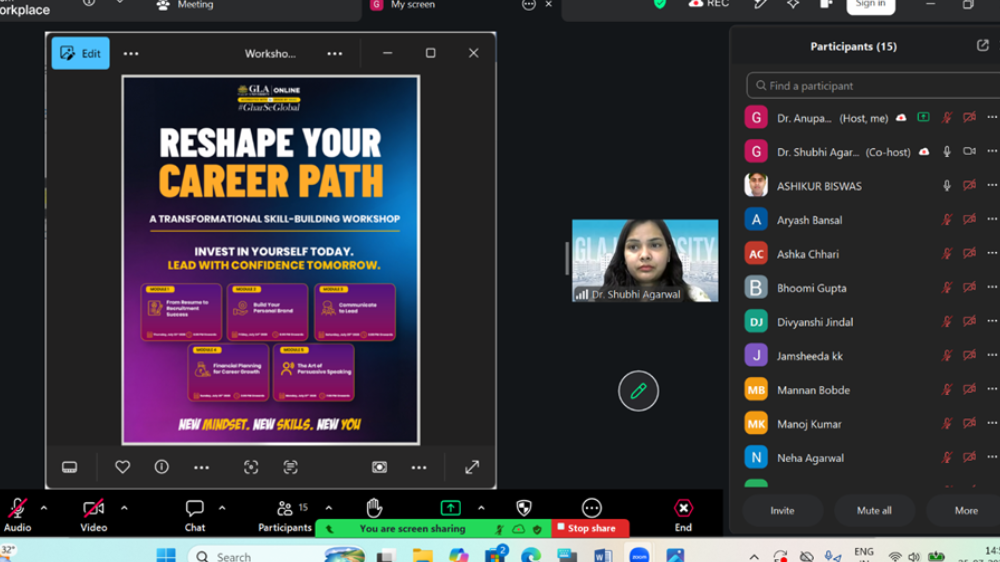The height and width of the screenshot is (562, 1000).
Task: Toggle the Participants panel button
Action: pyautogui.click(x=284, y=515)
